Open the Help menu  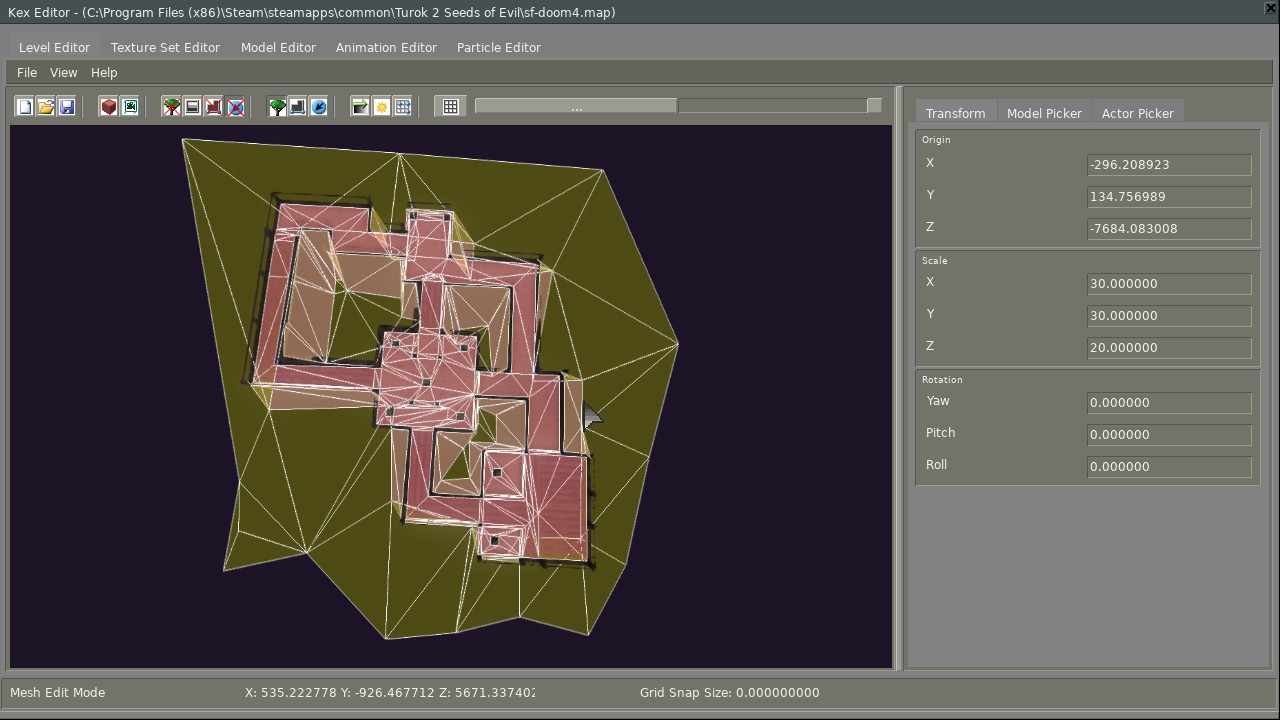(x=104, y=72)
